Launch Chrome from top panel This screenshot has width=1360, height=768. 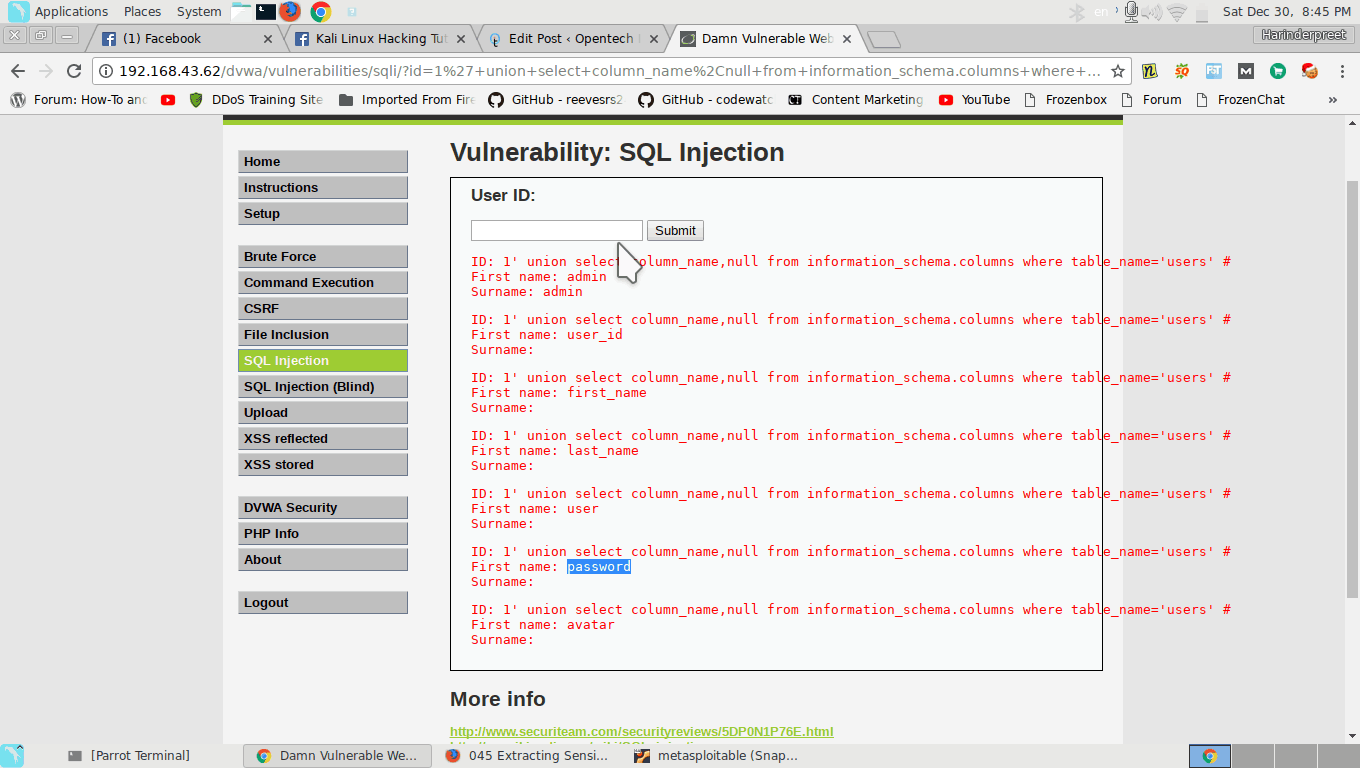point(321,12)
